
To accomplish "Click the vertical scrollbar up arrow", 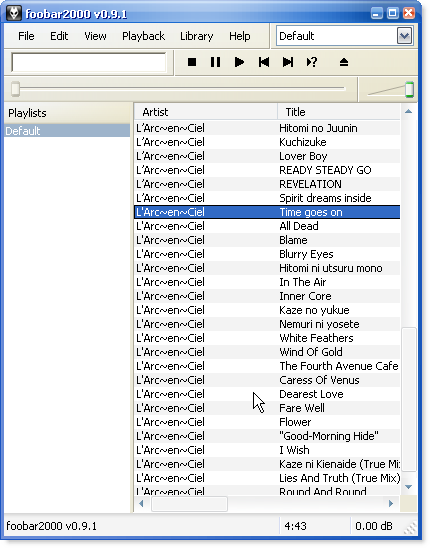I will [408, 111].
